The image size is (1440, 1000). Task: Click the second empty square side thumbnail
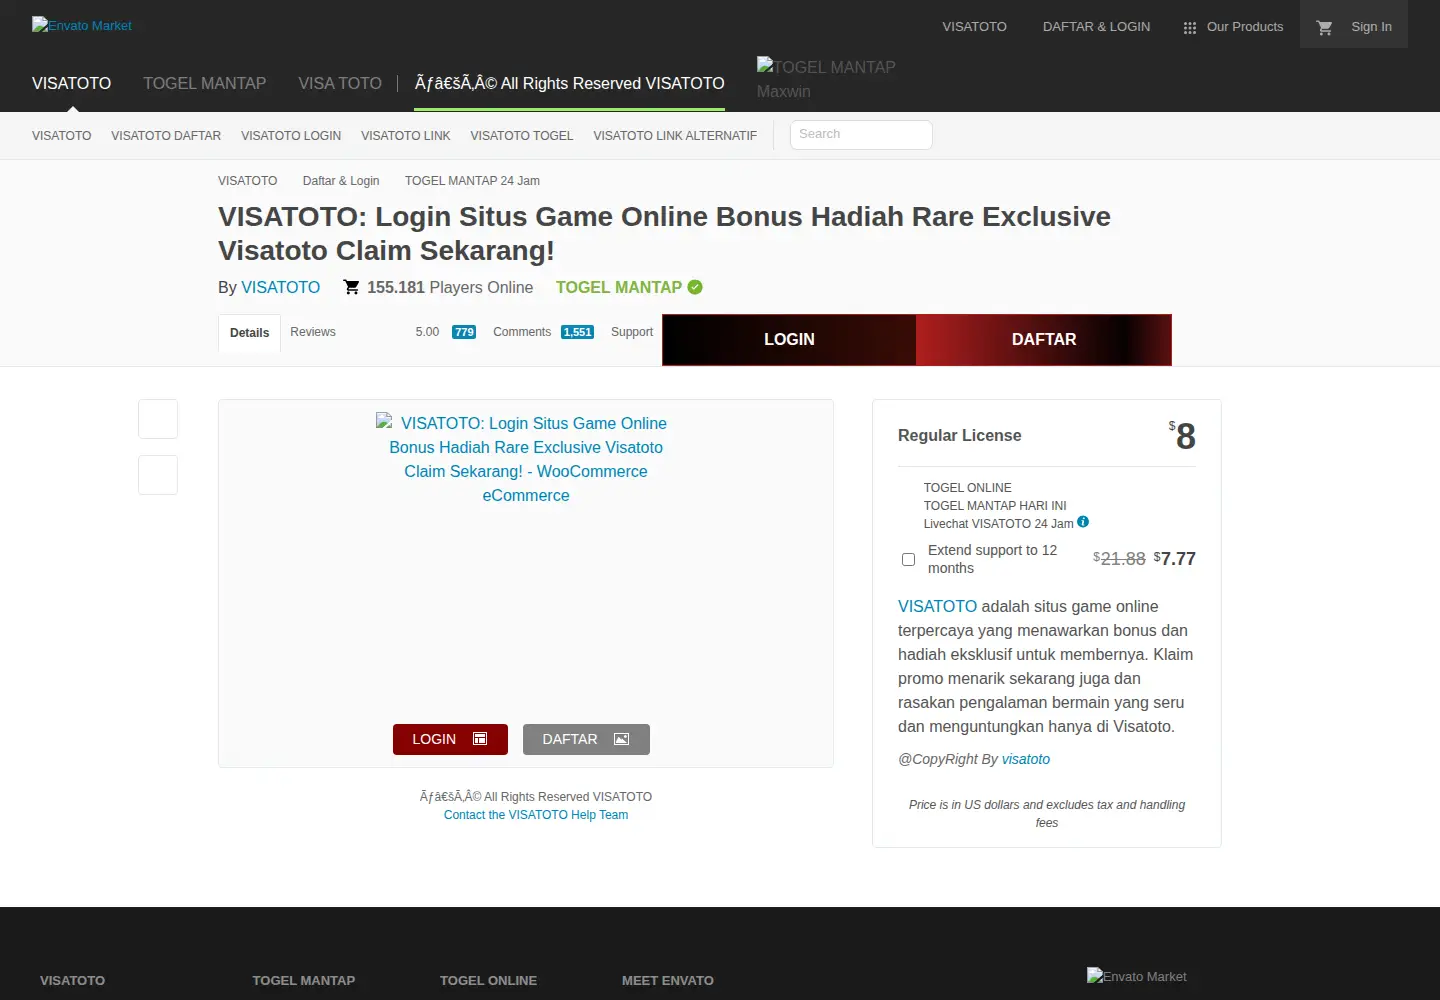click(x=158, y=475)
